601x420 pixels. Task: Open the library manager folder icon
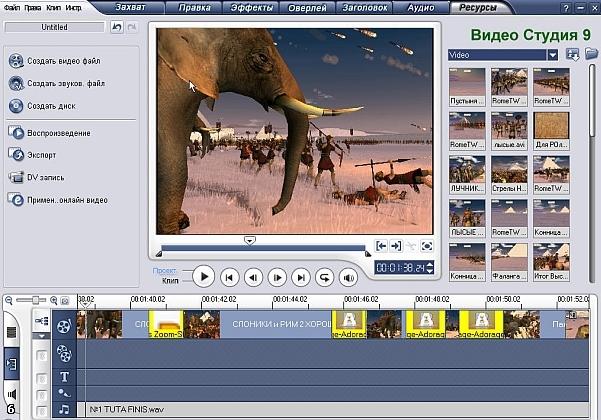591,54
